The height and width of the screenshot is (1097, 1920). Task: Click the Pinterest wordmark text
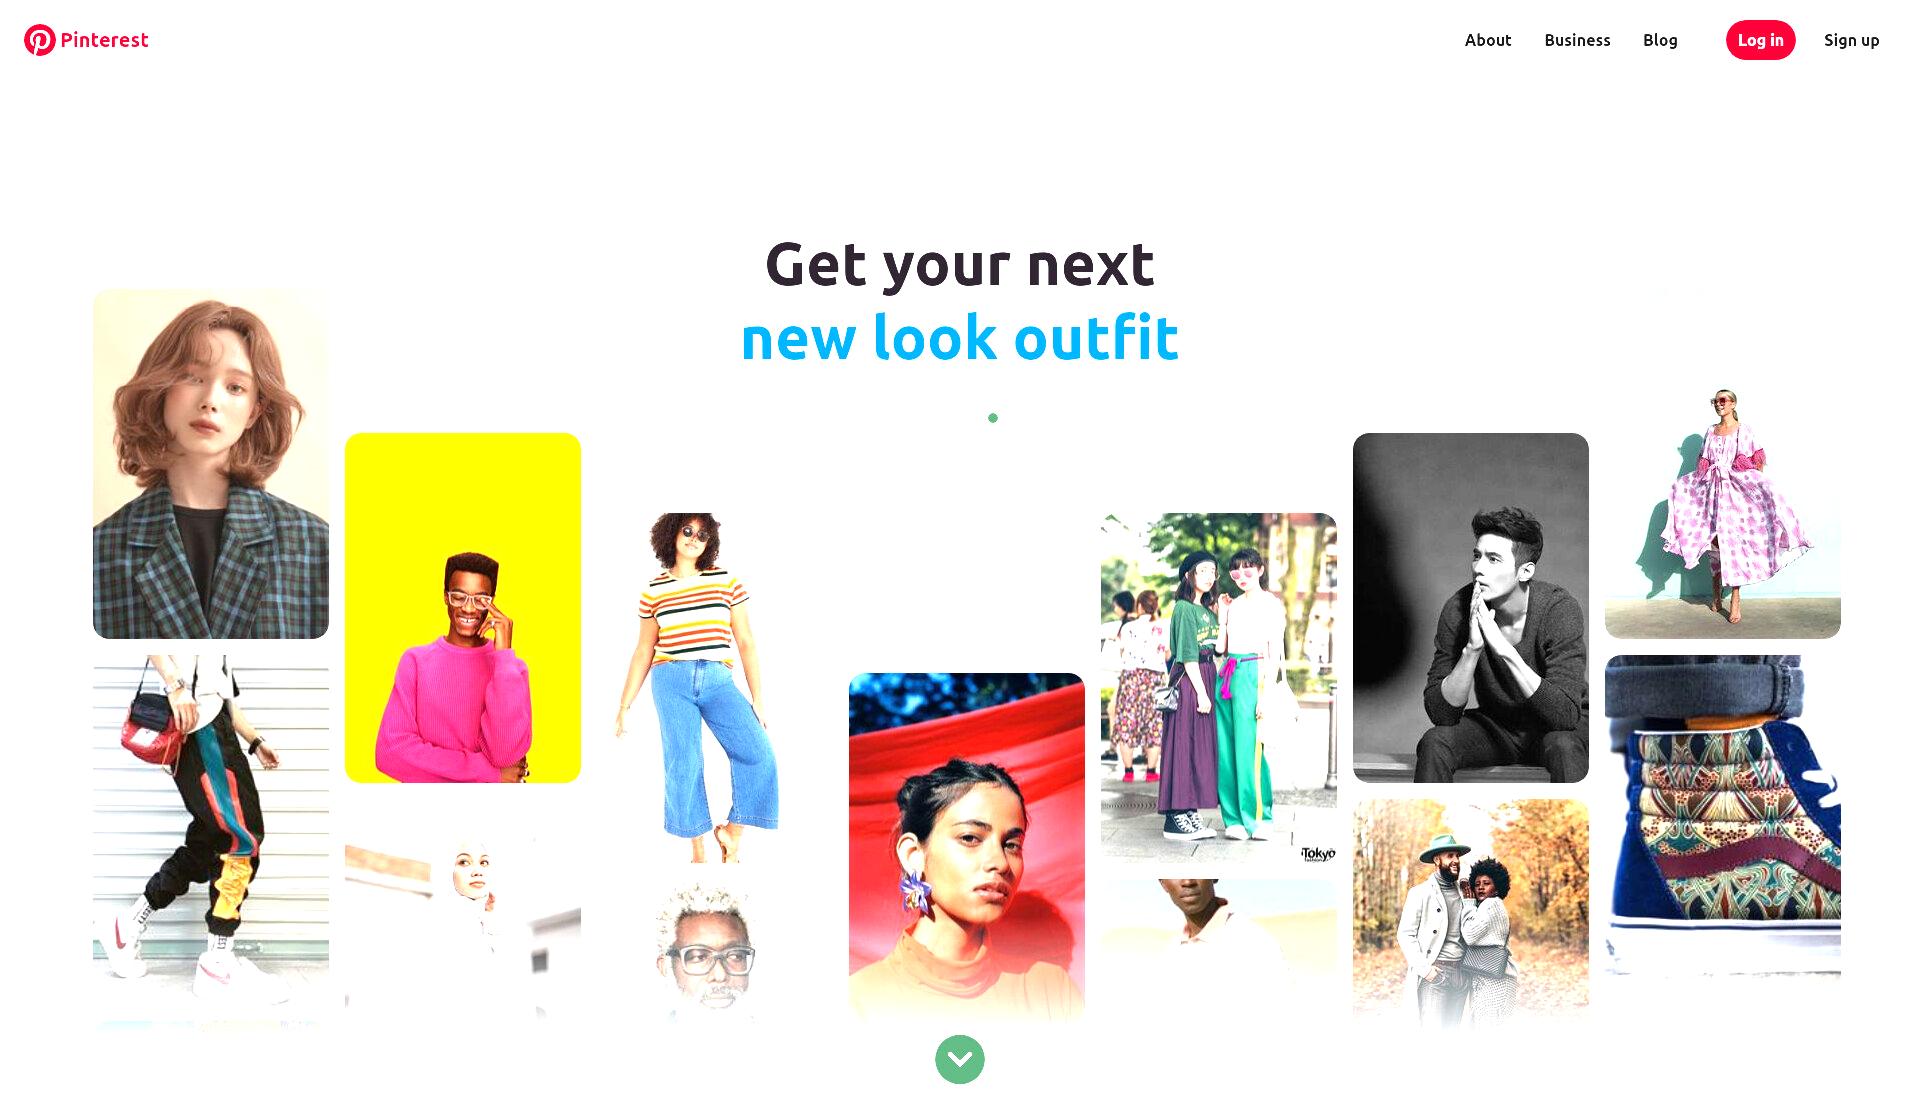pyautogui.click(x=104, y=40)
